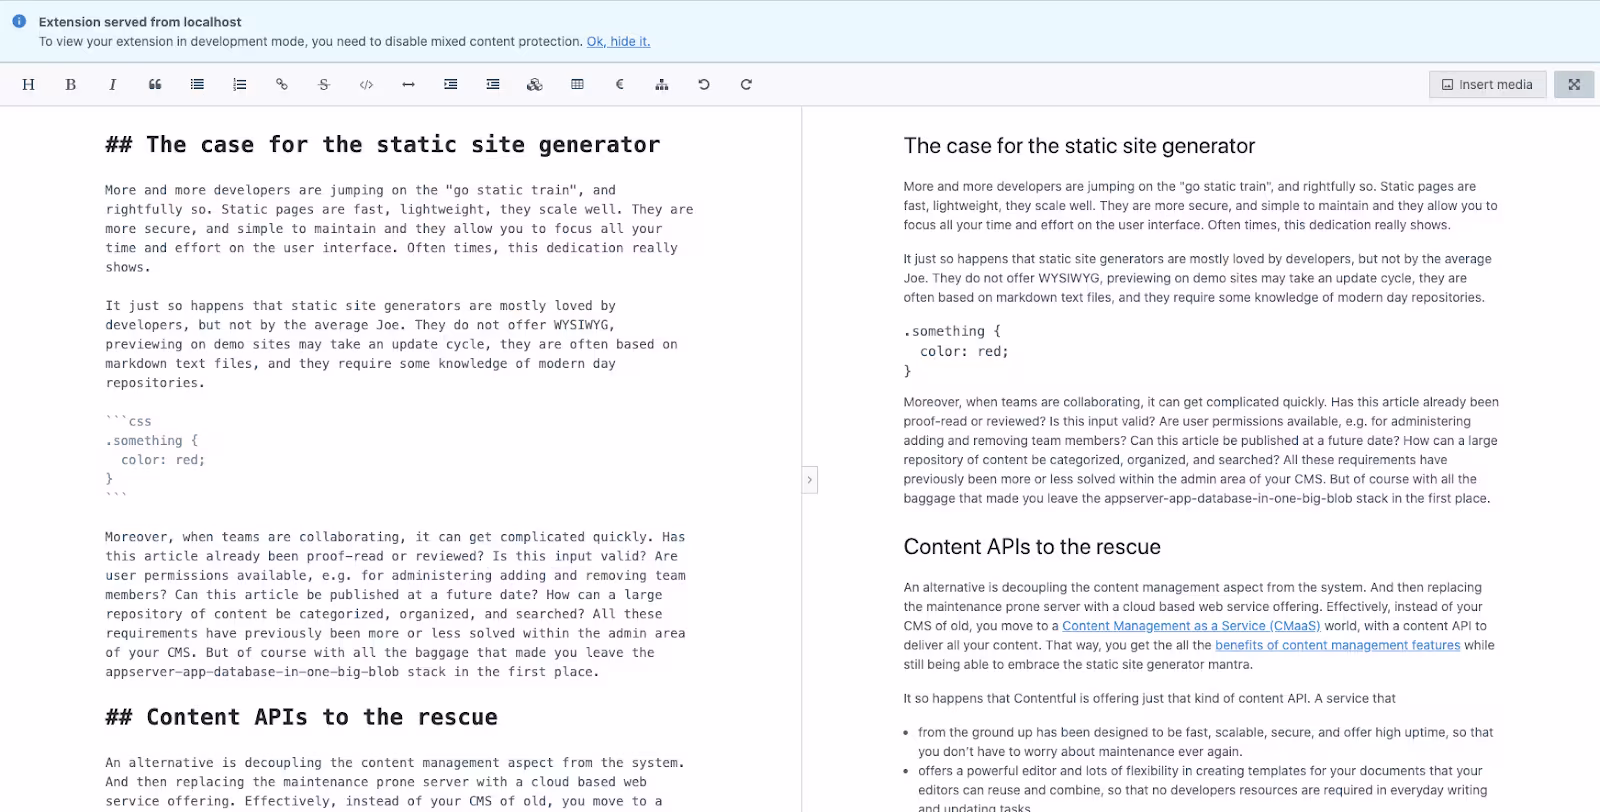Undo the last edit

click(704, 85)
